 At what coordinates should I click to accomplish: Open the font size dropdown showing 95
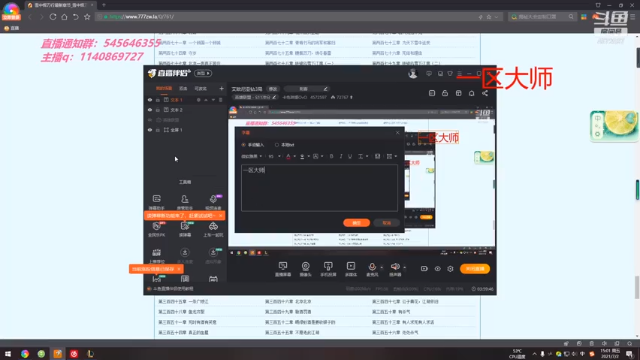point(274,156)
